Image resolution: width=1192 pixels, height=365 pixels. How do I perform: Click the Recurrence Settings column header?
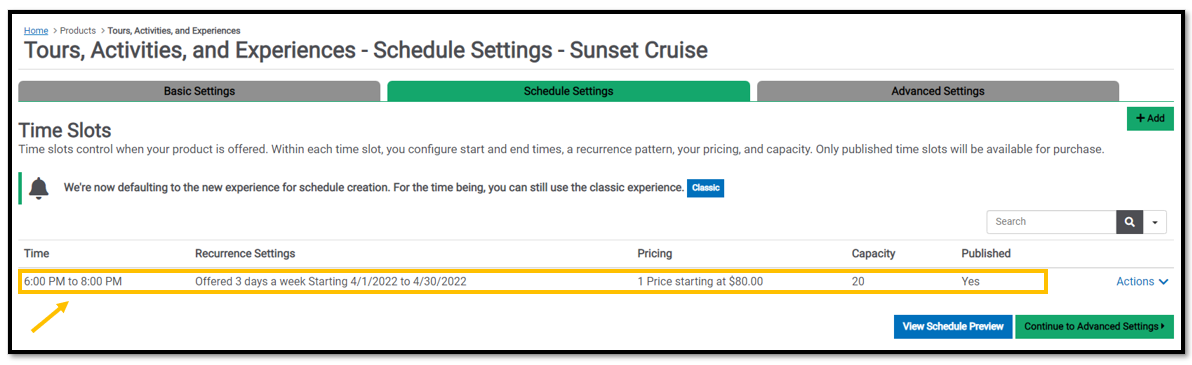pos(246,253)
